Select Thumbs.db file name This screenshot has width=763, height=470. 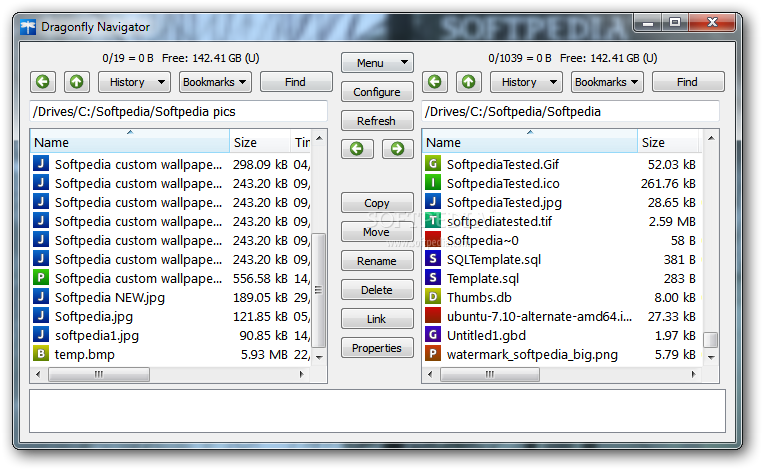(x=479, y=297)
